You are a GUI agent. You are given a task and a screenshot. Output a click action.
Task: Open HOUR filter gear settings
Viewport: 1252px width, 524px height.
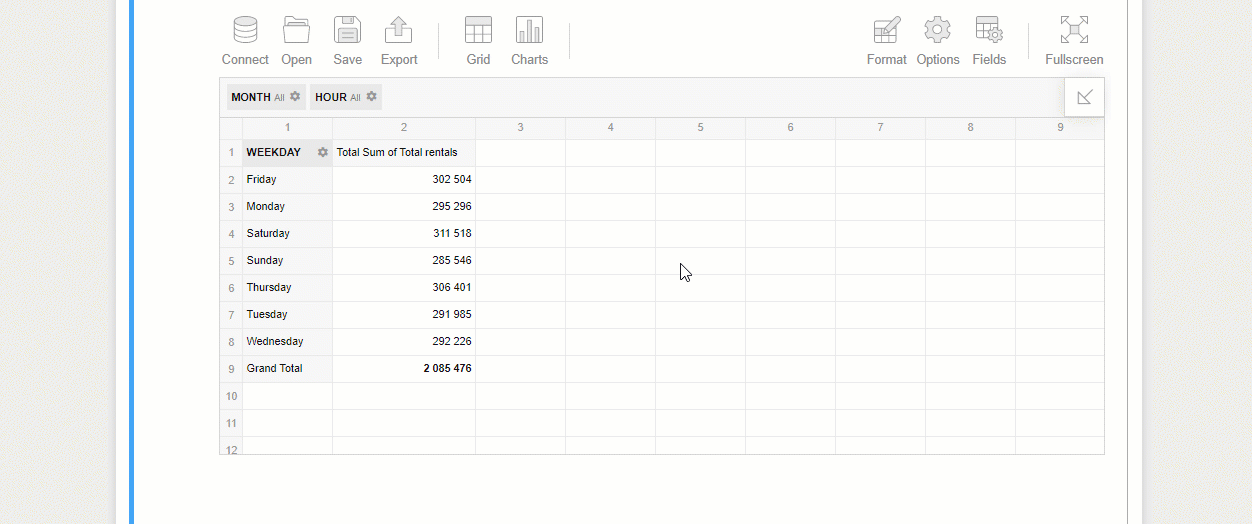point(371,97)
